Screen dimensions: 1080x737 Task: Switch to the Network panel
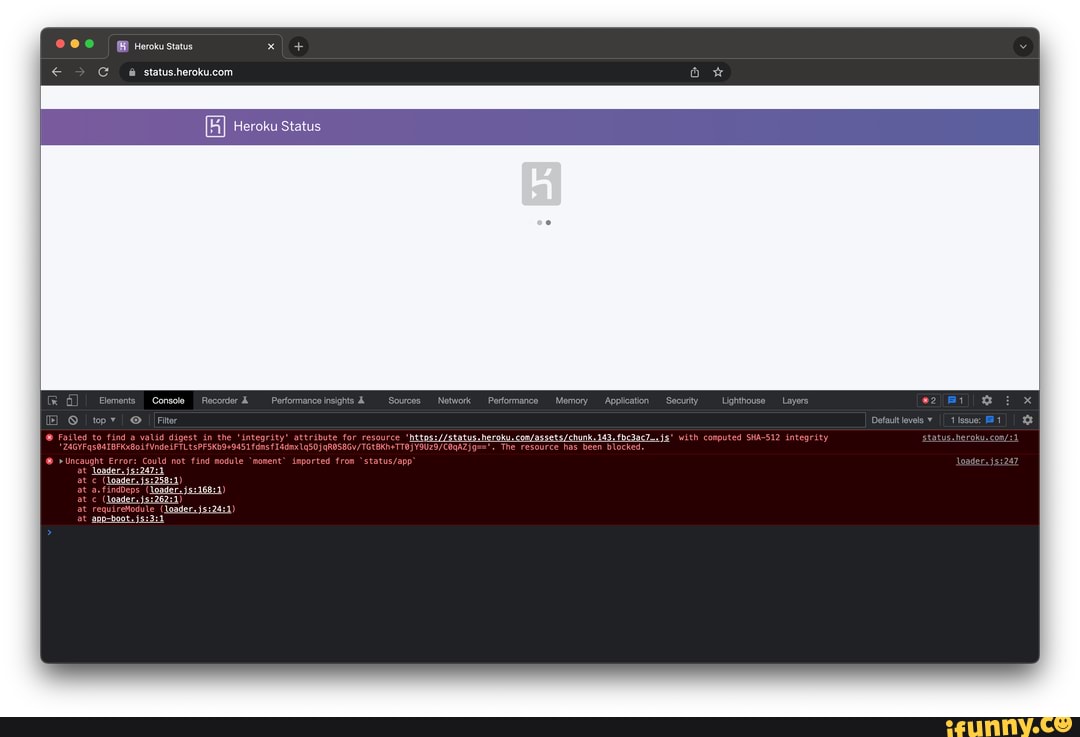(x=454, y=400)
